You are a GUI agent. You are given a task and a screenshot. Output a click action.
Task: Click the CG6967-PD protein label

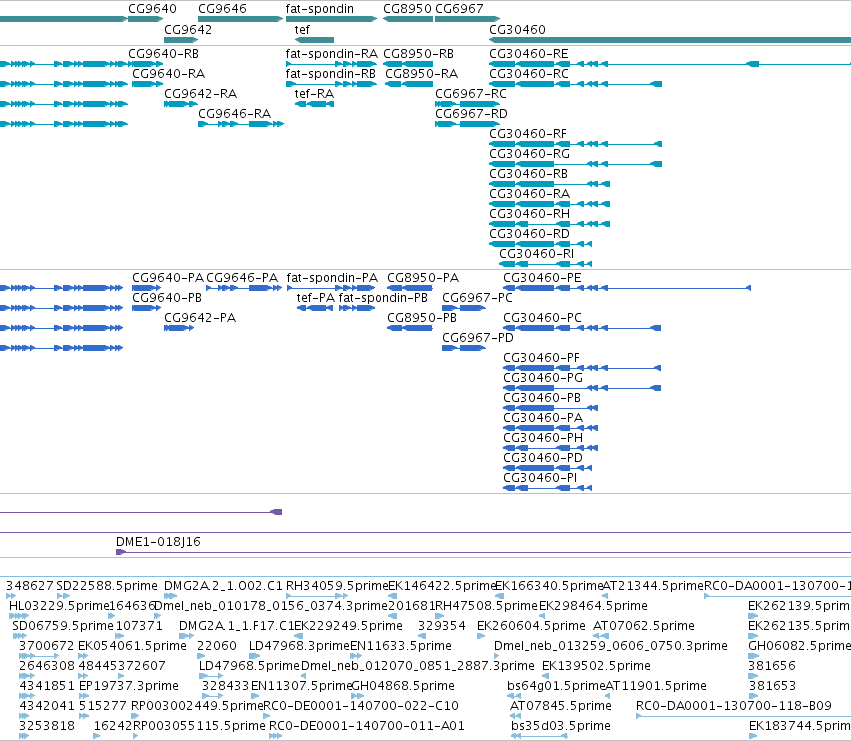478,338
